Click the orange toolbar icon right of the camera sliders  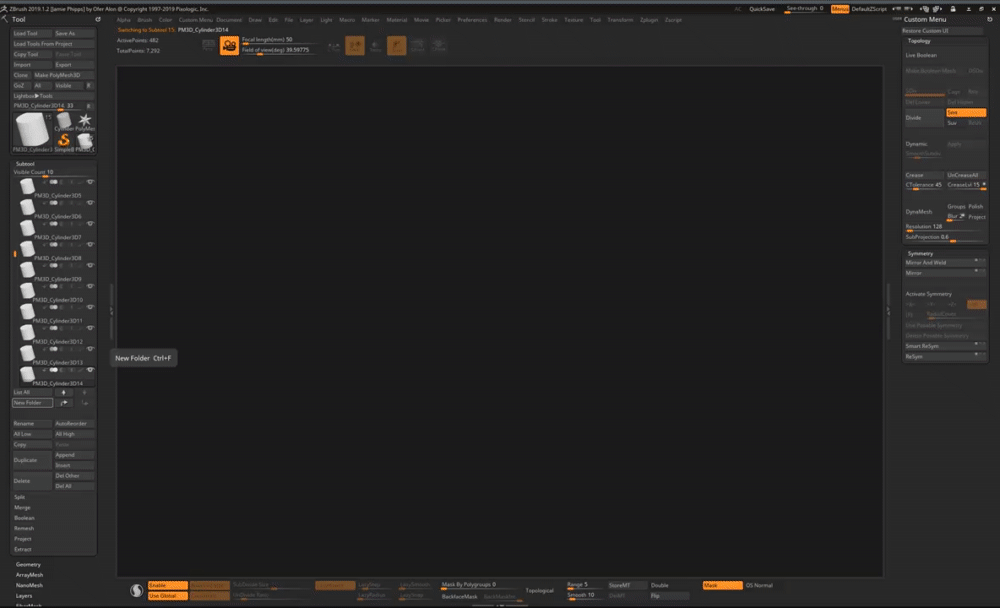(355, 45)
